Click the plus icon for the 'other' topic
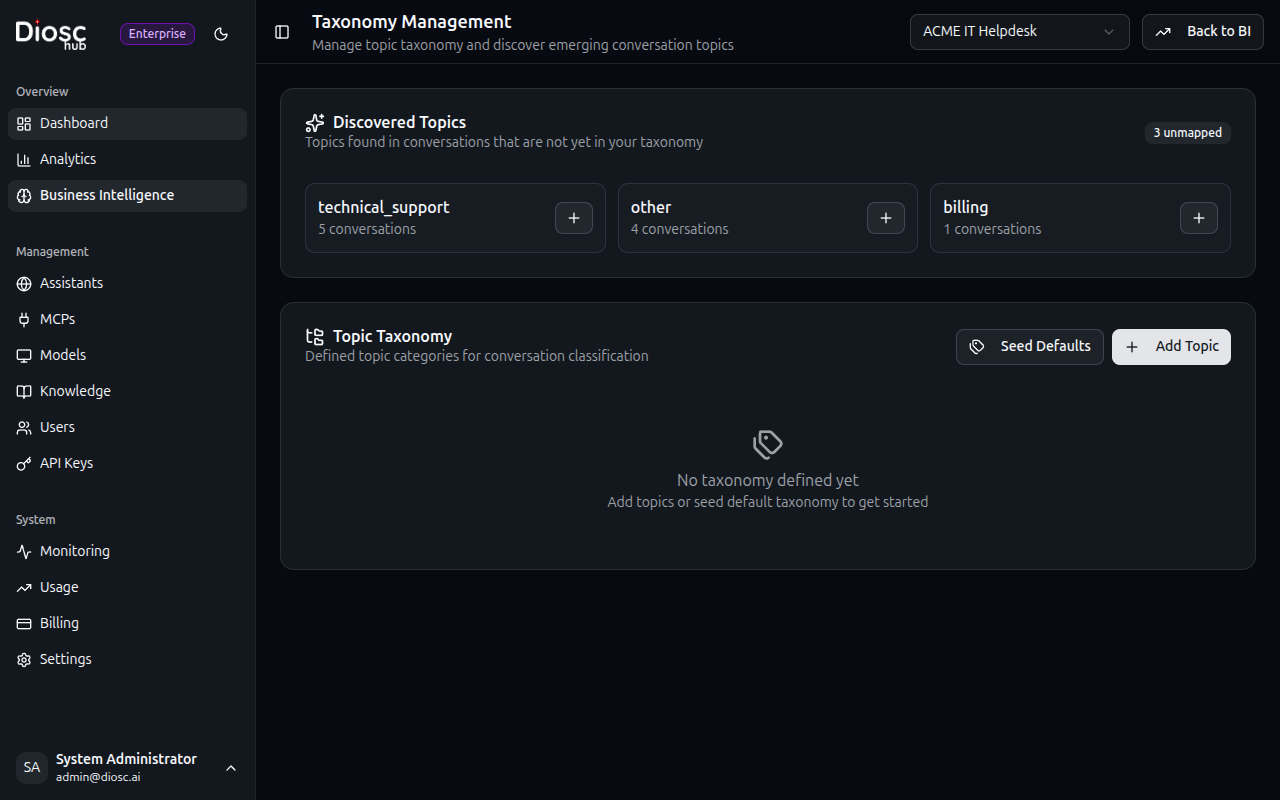This screenshot has height=800, width=1280. coord(885,218)
